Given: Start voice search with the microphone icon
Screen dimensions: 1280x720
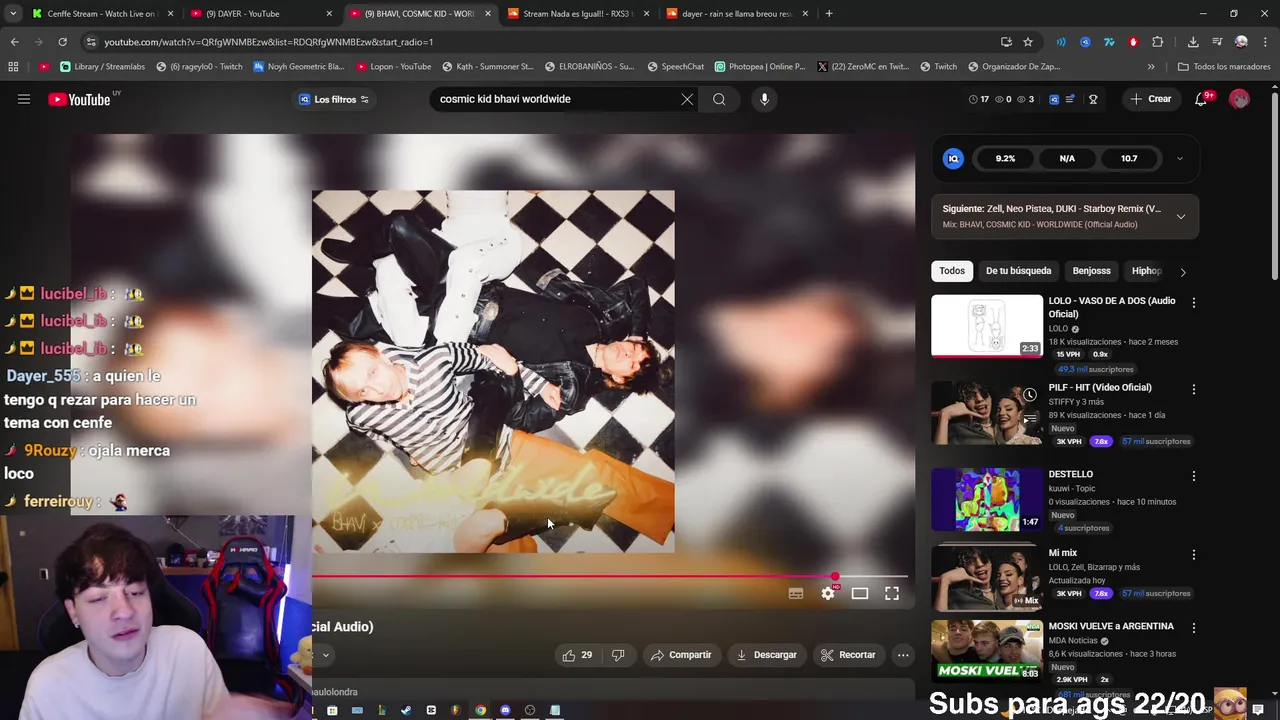Looking at the screenshot, I should [764, 99].
